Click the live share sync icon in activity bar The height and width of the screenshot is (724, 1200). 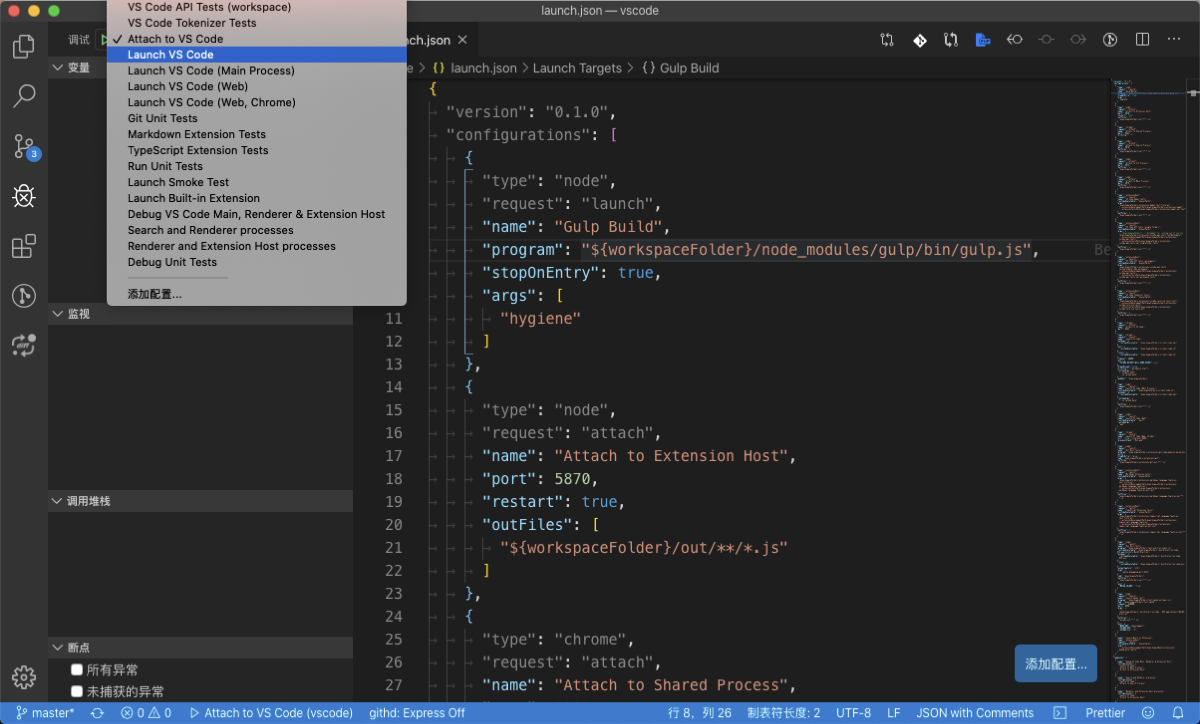pos(24,346)
